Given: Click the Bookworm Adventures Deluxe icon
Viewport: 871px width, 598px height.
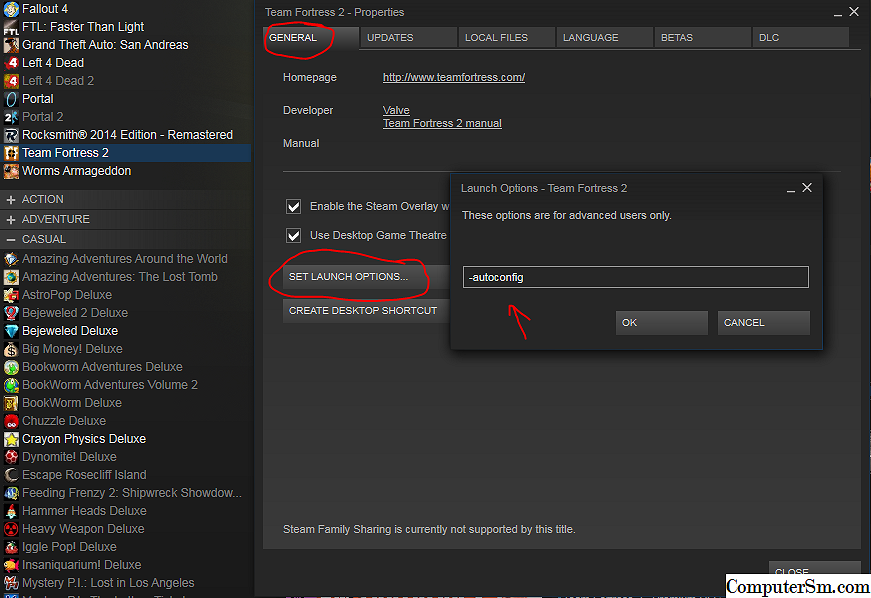Looking at the screenshot, I should [x=11, y=367].
